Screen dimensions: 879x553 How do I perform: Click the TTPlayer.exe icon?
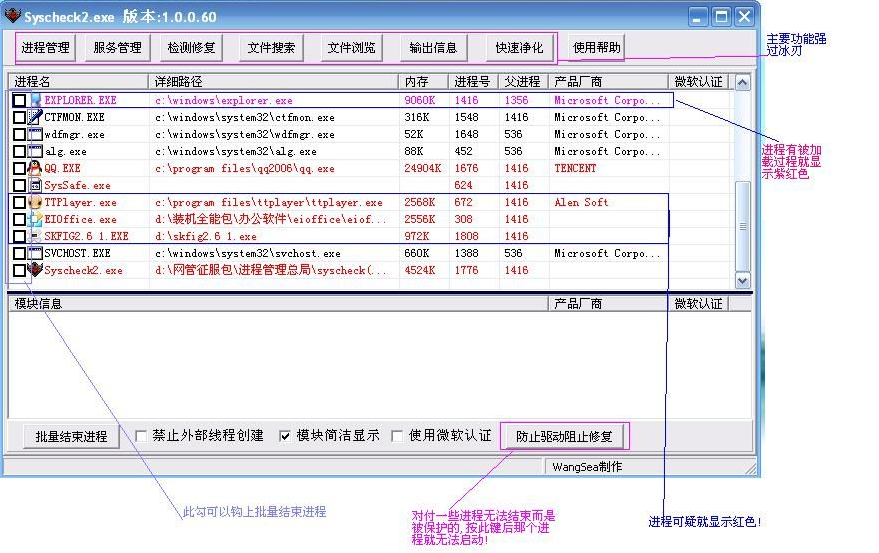click(36, 202)
